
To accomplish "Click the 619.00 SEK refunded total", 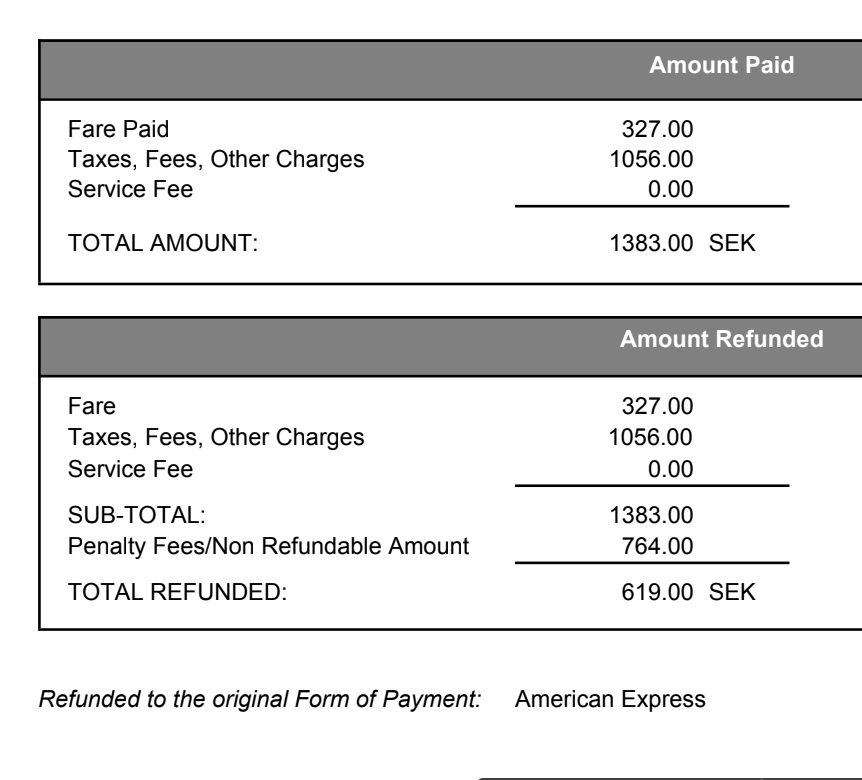I will pos(688,593).
